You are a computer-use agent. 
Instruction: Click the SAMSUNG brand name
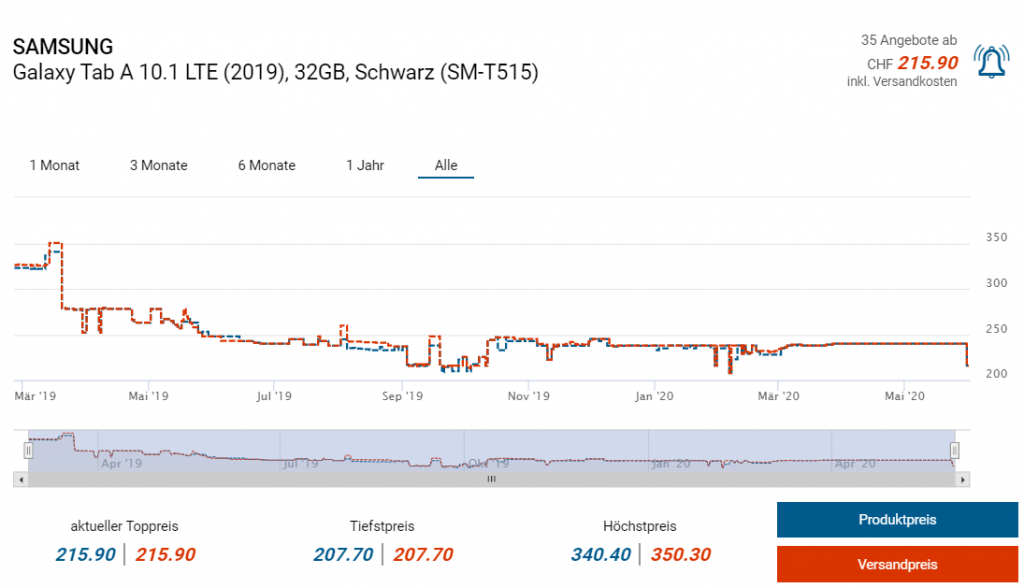[63, 47]
